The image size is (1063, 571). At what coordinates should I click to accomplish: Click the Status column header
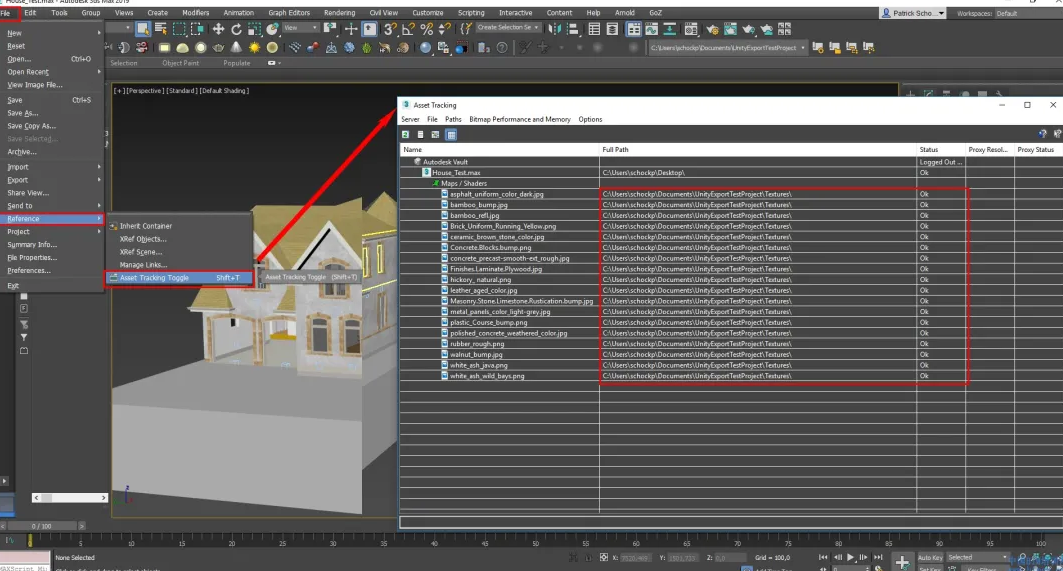(x=940, y=149)
